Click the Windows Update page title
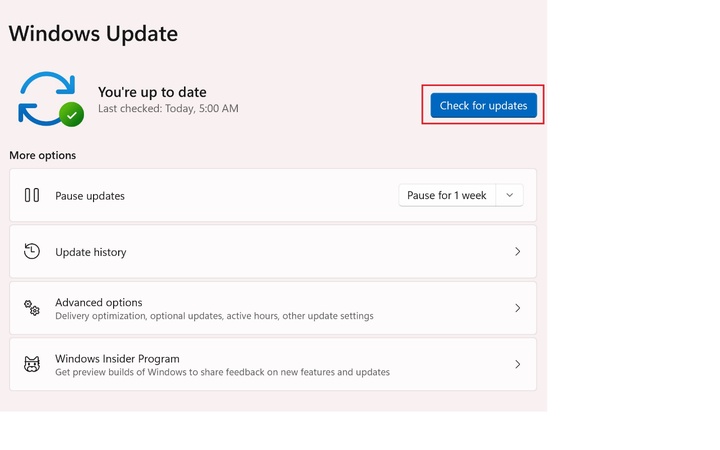This screenshot has width=720, height=450. [93, 33]
